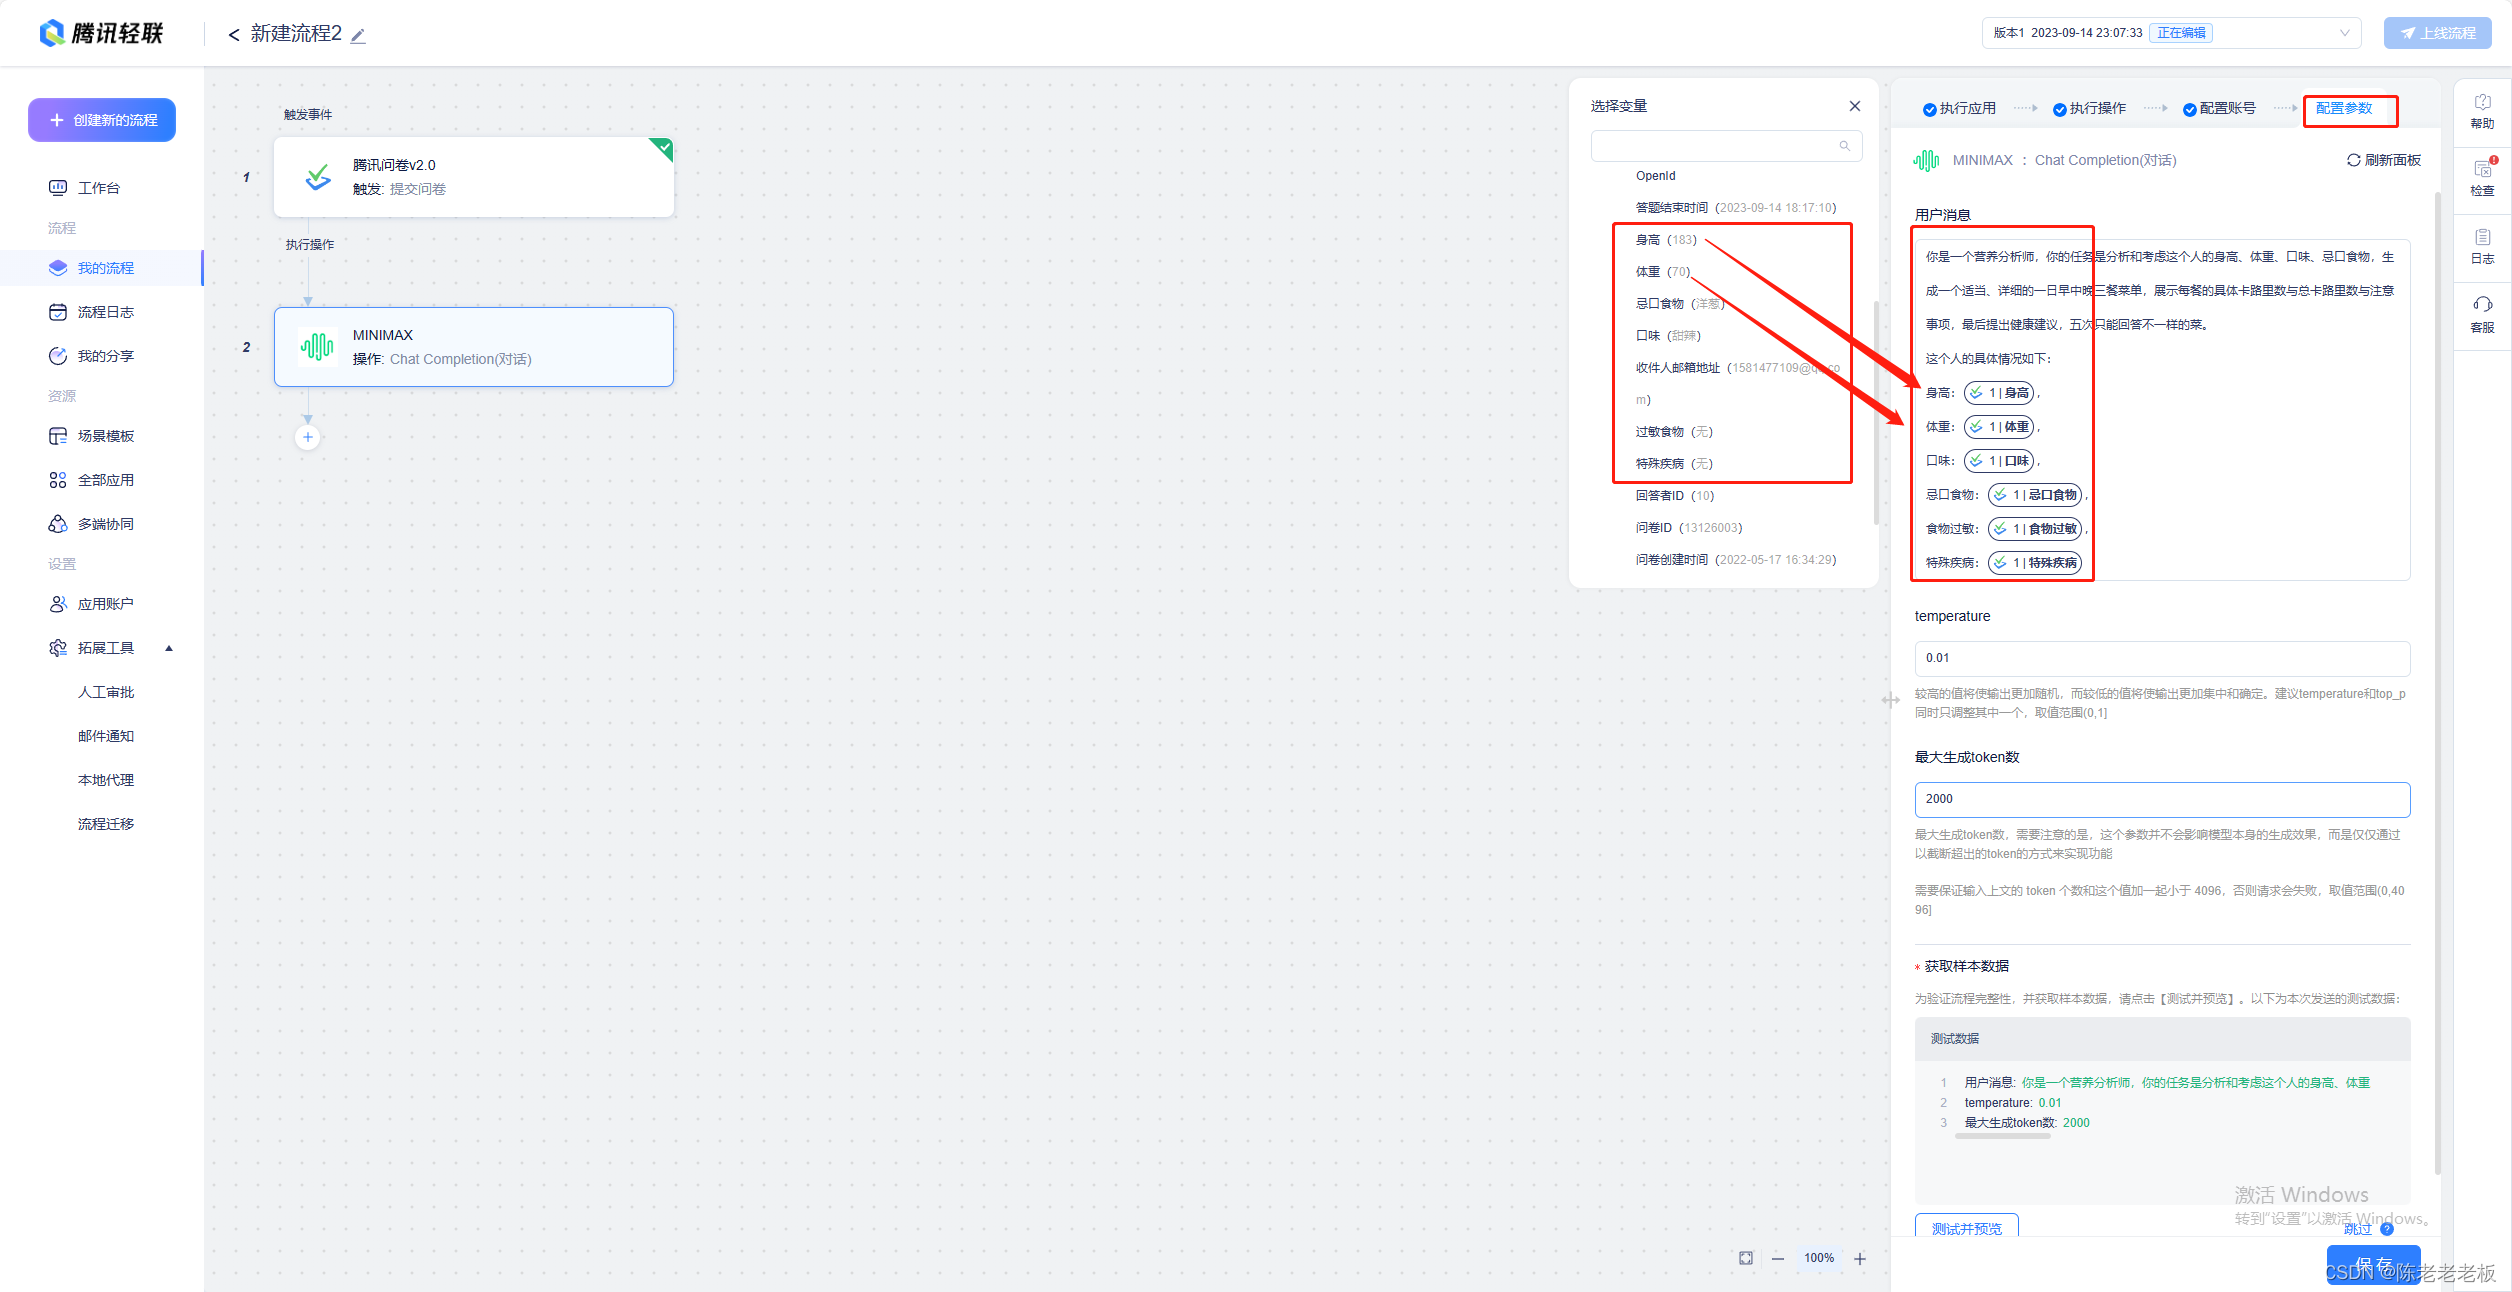Close the 选择变量 panel
This screenshot has width=2512, height=1292.
point(1855,106)
